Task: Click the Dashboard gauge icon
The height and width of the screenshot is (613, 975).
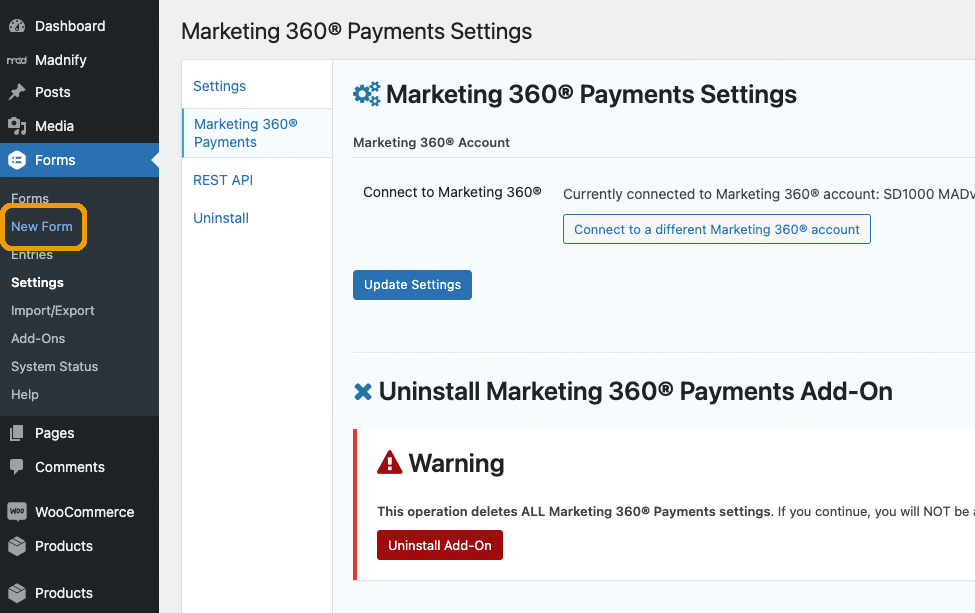Action: point(17,26)
